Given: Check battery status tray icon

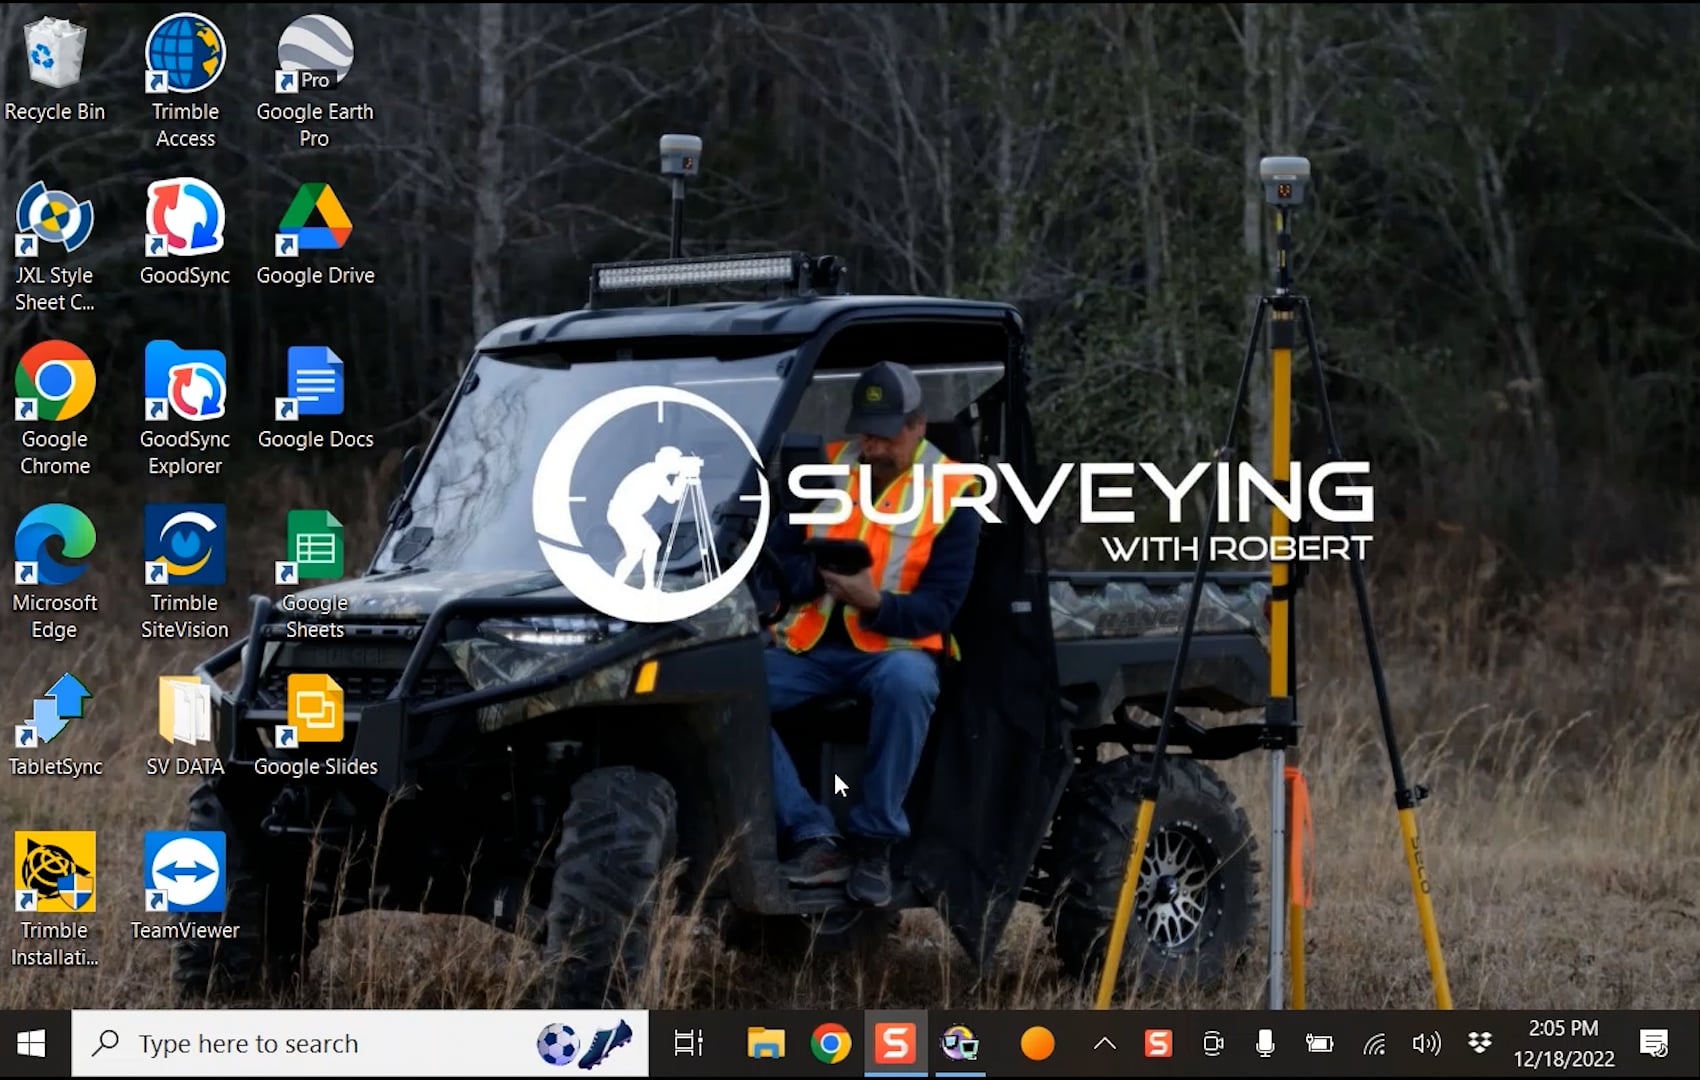Looking at the screenshot, I should click(x=1319, y=1044).
